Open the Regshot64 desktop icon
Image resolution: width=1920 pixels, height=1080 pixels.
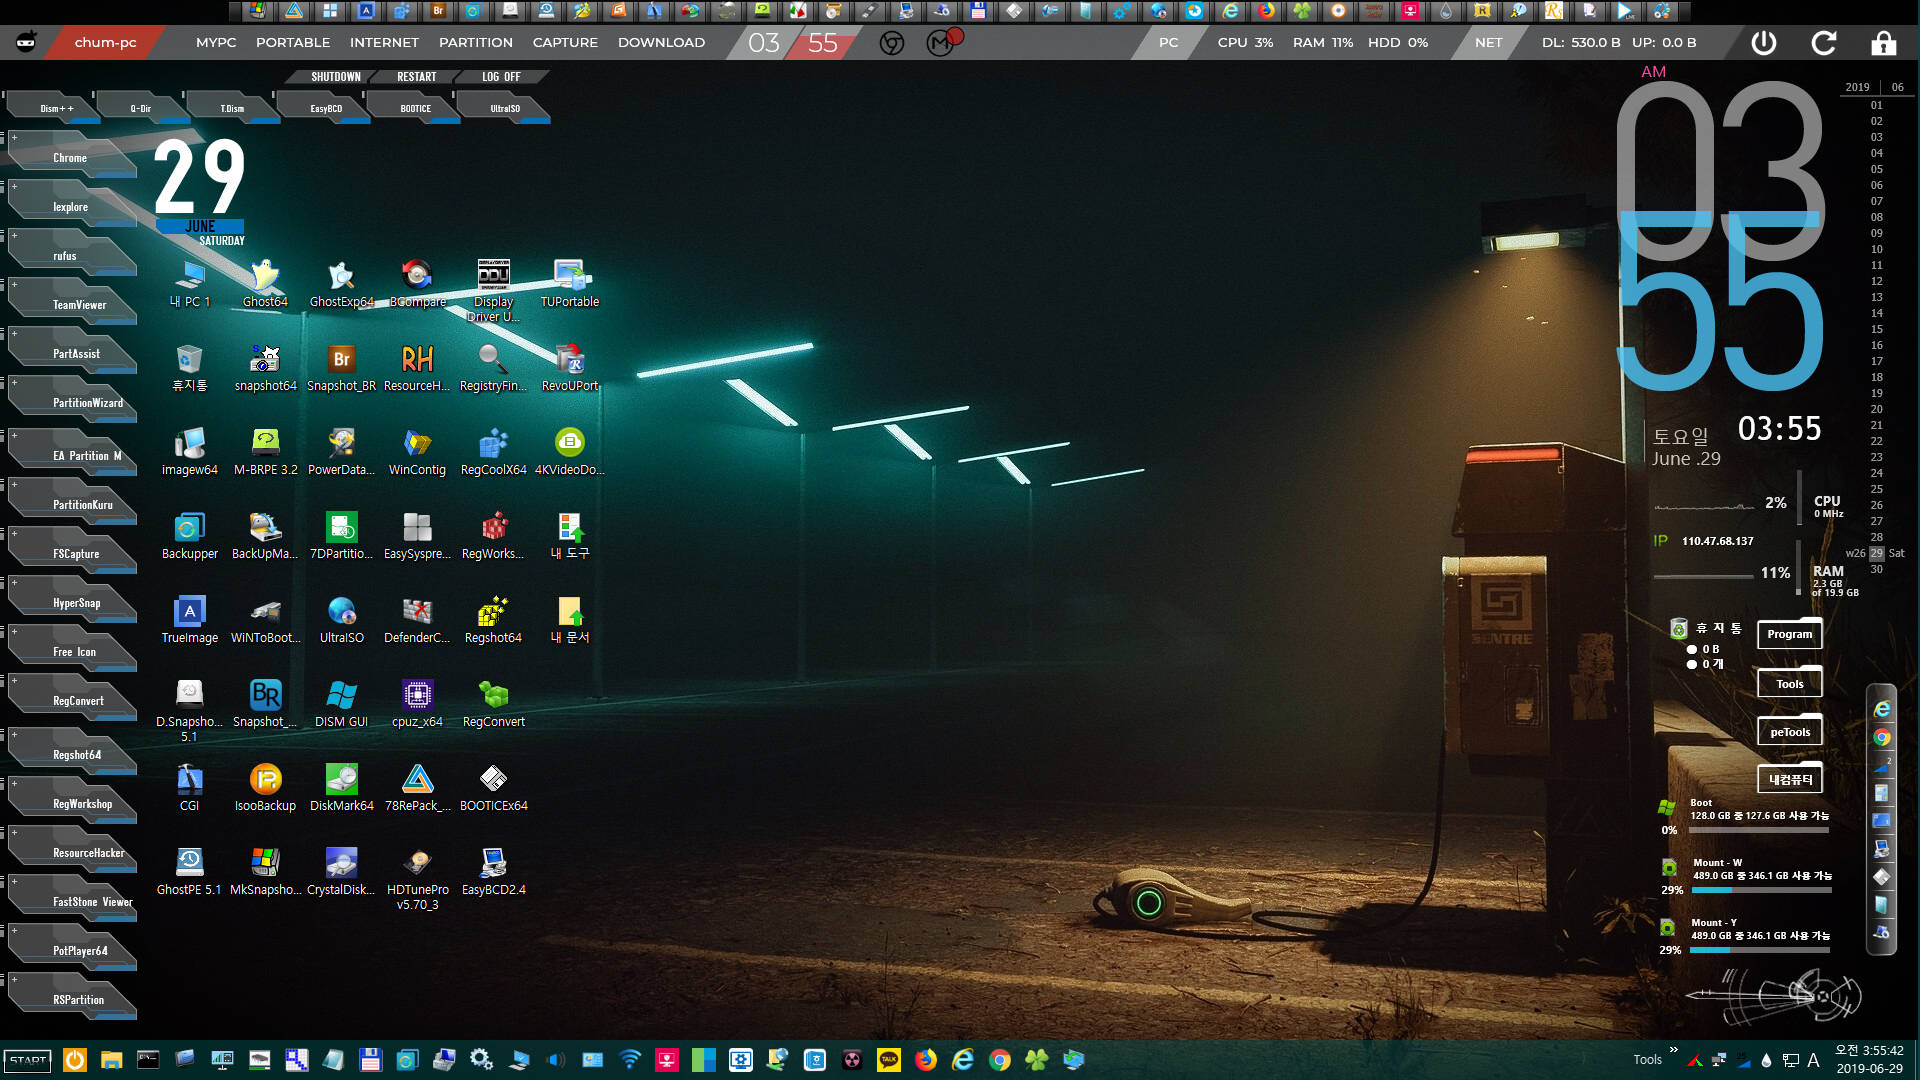493,619
